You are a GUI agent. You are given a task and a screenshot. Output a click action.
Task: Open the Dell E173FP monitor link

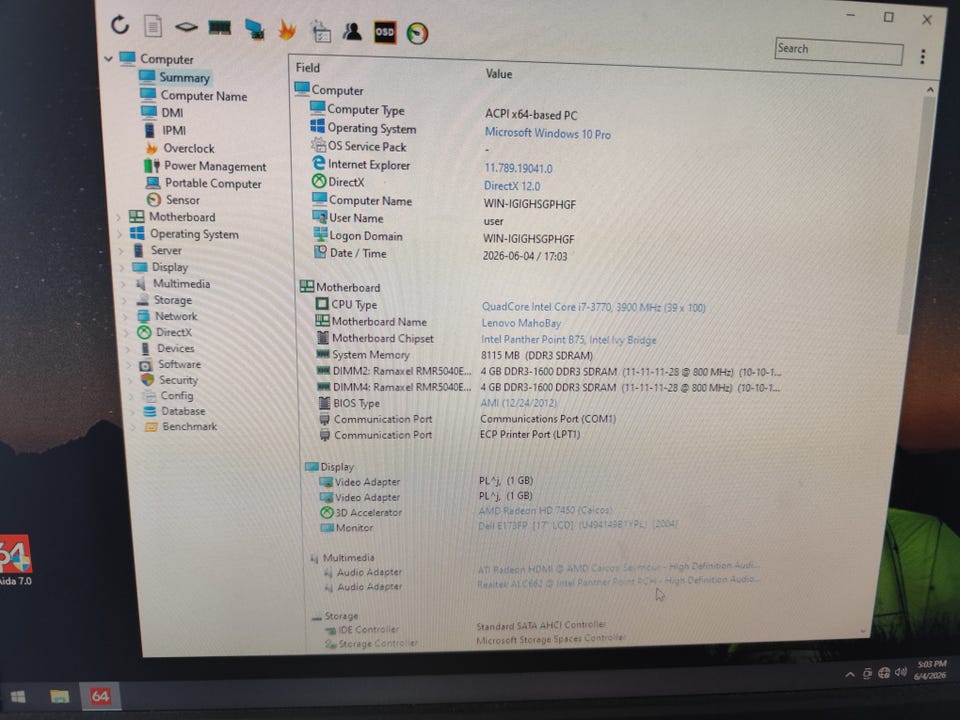[577, 525]
